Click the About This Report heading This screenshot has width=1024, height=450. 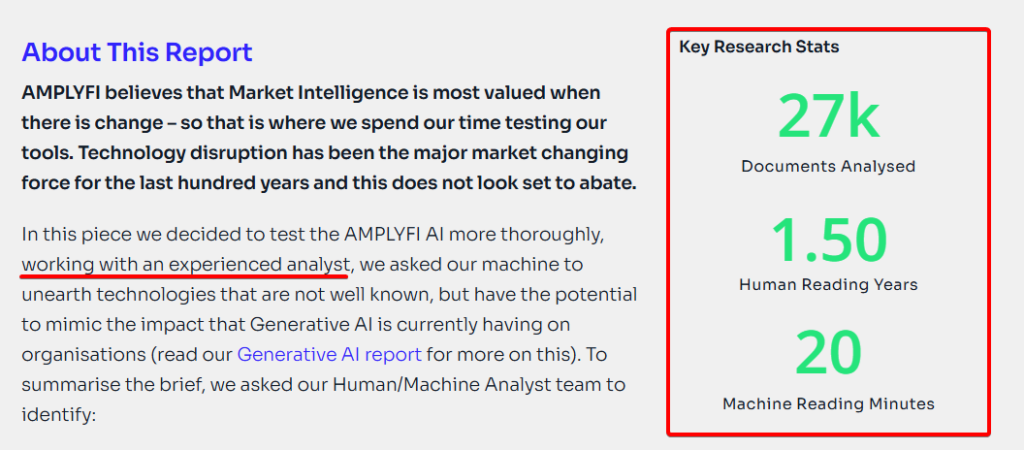pyautogui.click(x=137, y=52)
